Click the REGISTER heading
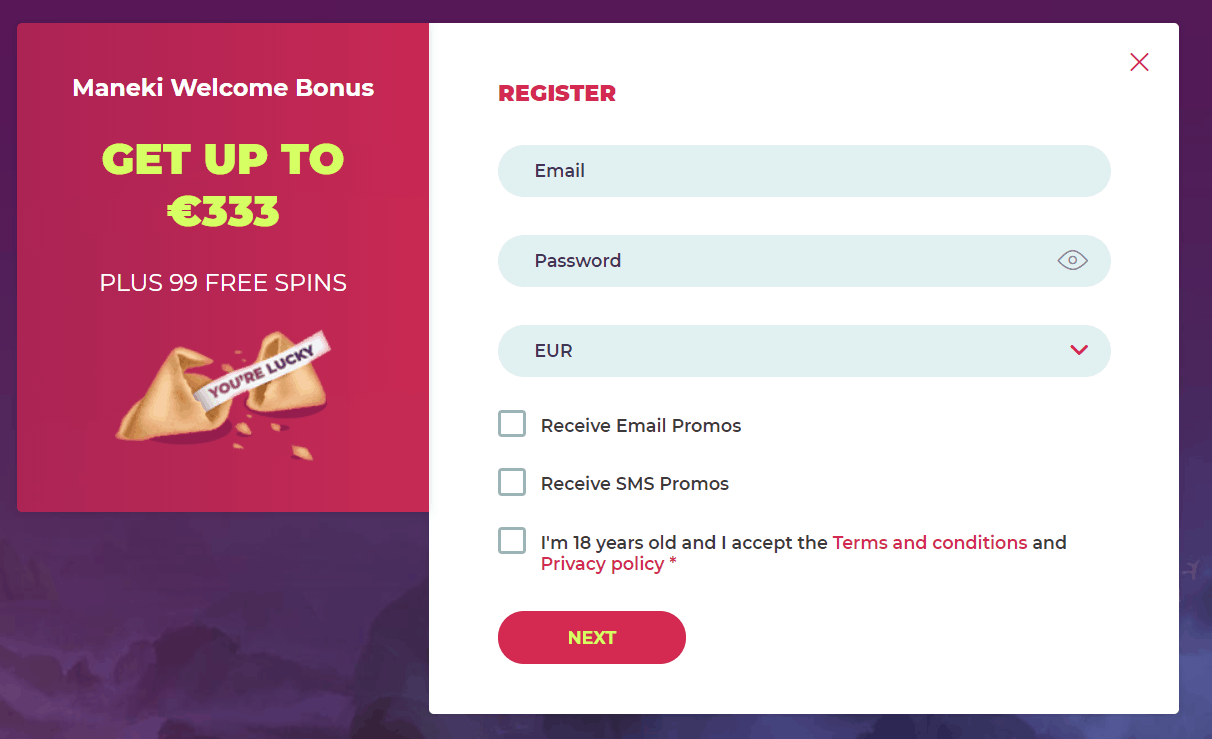 click(x=557, y=94)
